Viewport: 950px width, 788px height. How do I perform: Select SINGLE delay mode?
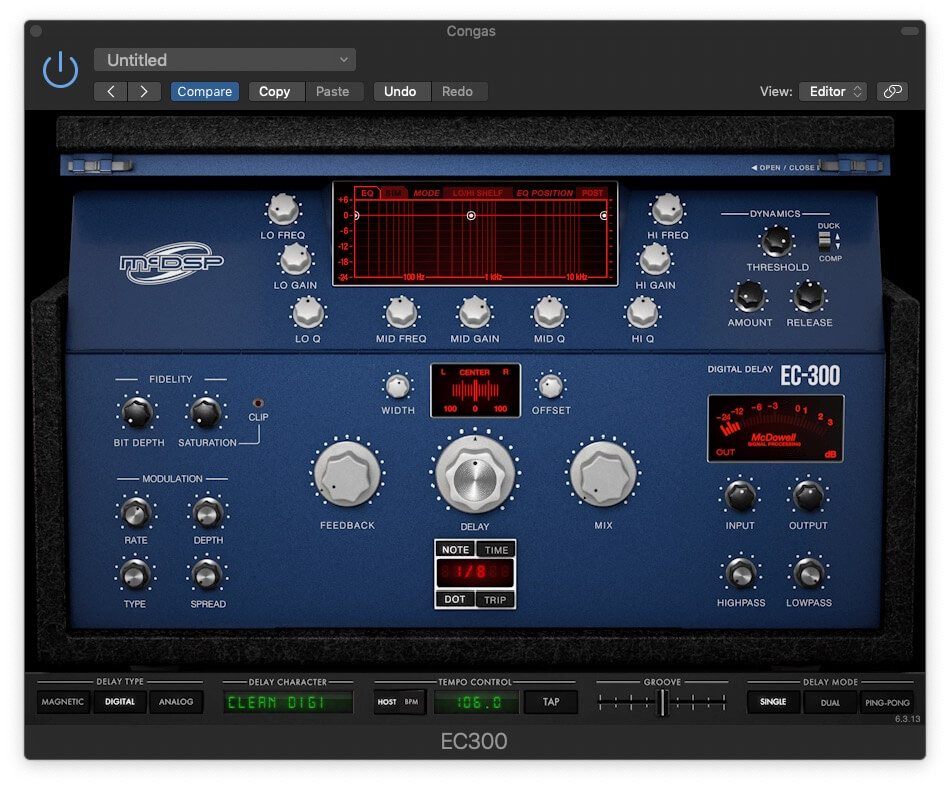click(x=773, y=702)
